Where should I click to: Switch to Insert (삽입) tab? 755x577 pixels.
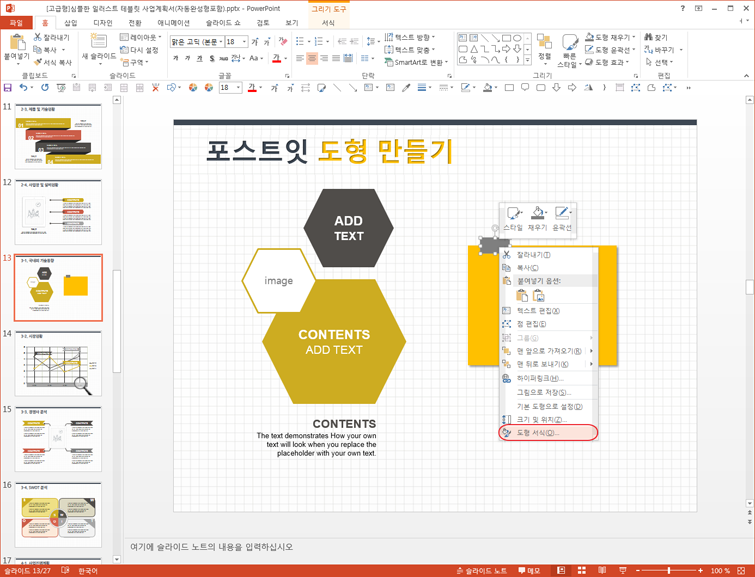click(x=71, y=23)
